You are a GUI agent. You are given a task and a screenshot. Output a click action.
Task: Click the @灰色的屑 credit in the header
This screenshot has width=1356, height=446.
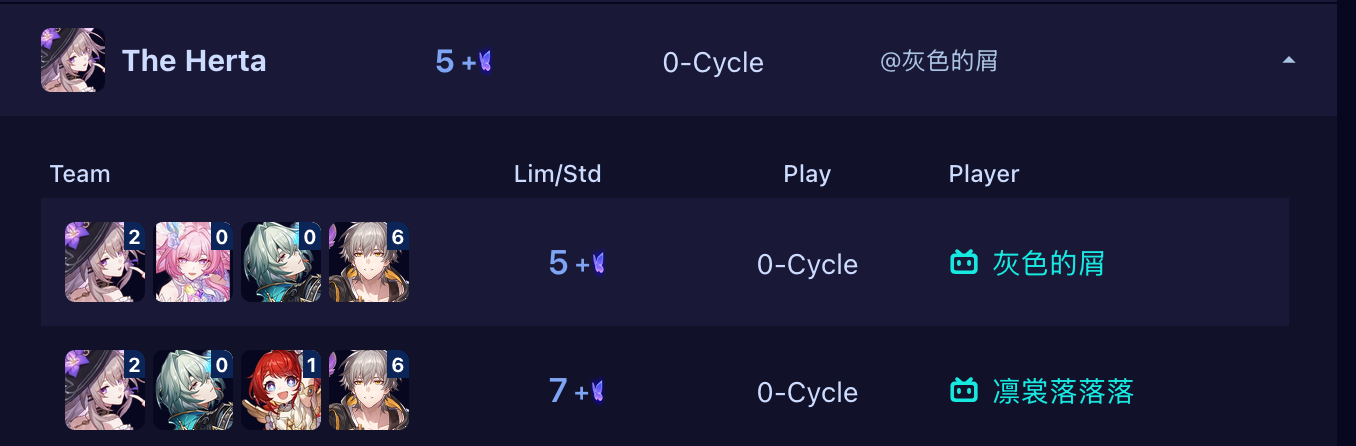point(938,62)
